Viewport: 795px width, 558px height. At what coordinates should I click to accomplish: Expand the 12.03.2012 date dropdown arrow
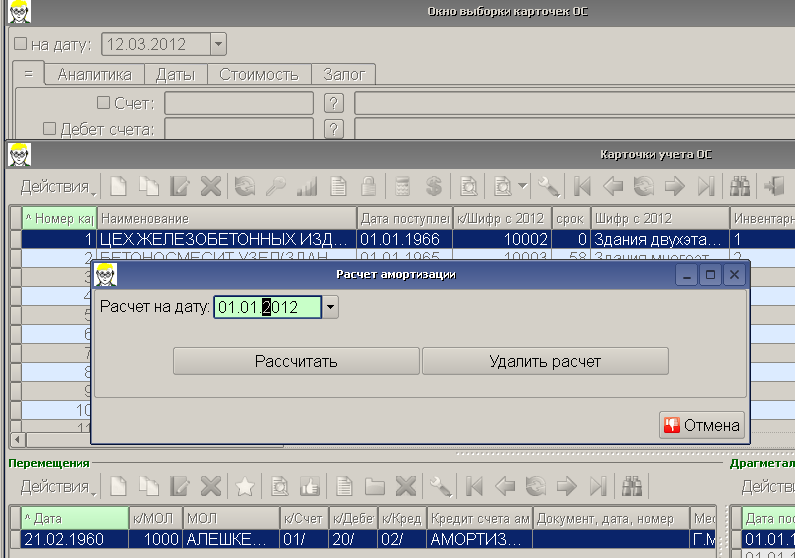[x=218, y=44]
